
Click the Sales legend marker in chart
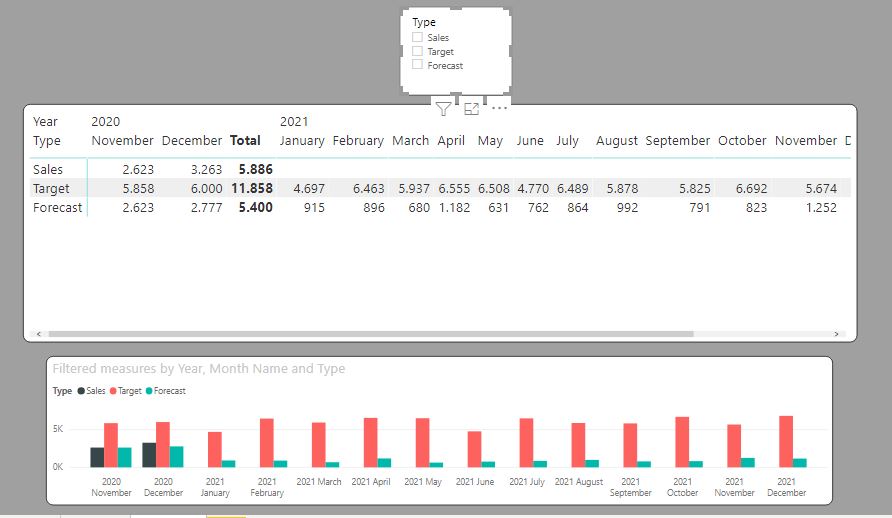click(x=81, y=391)
